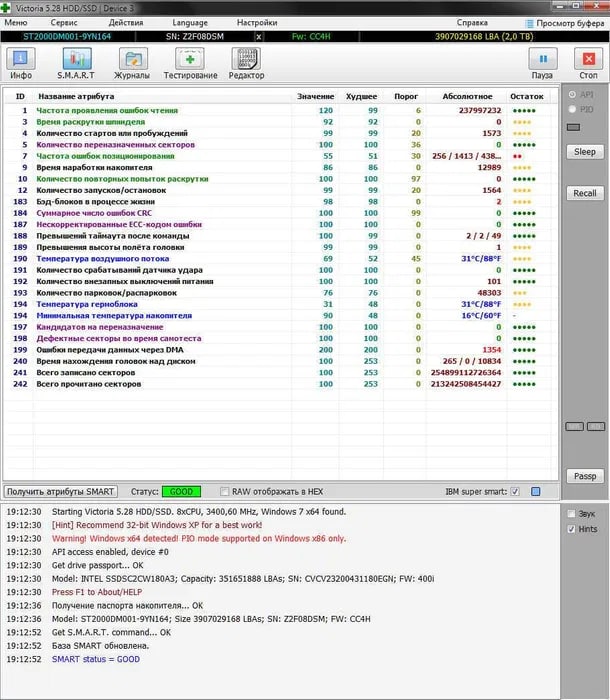Open the Справка menu
The image size is (610, 700).
coord(472,22)
